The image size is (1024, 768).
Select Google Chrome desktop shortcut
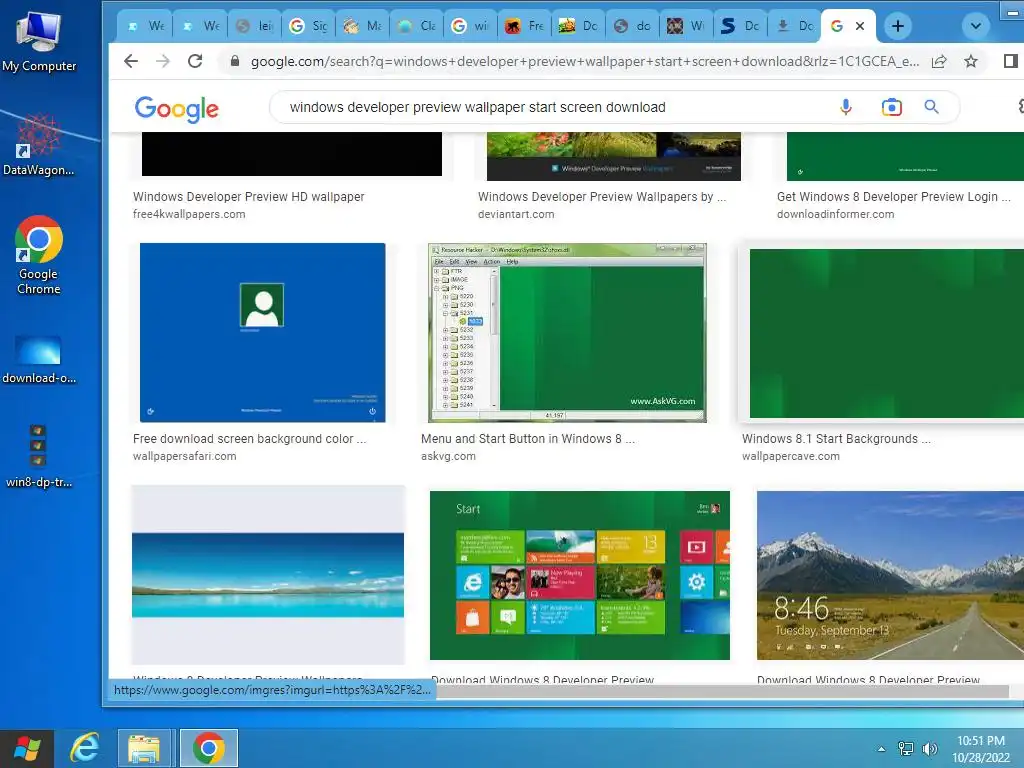pyautogui.click(x=39, y=255)
